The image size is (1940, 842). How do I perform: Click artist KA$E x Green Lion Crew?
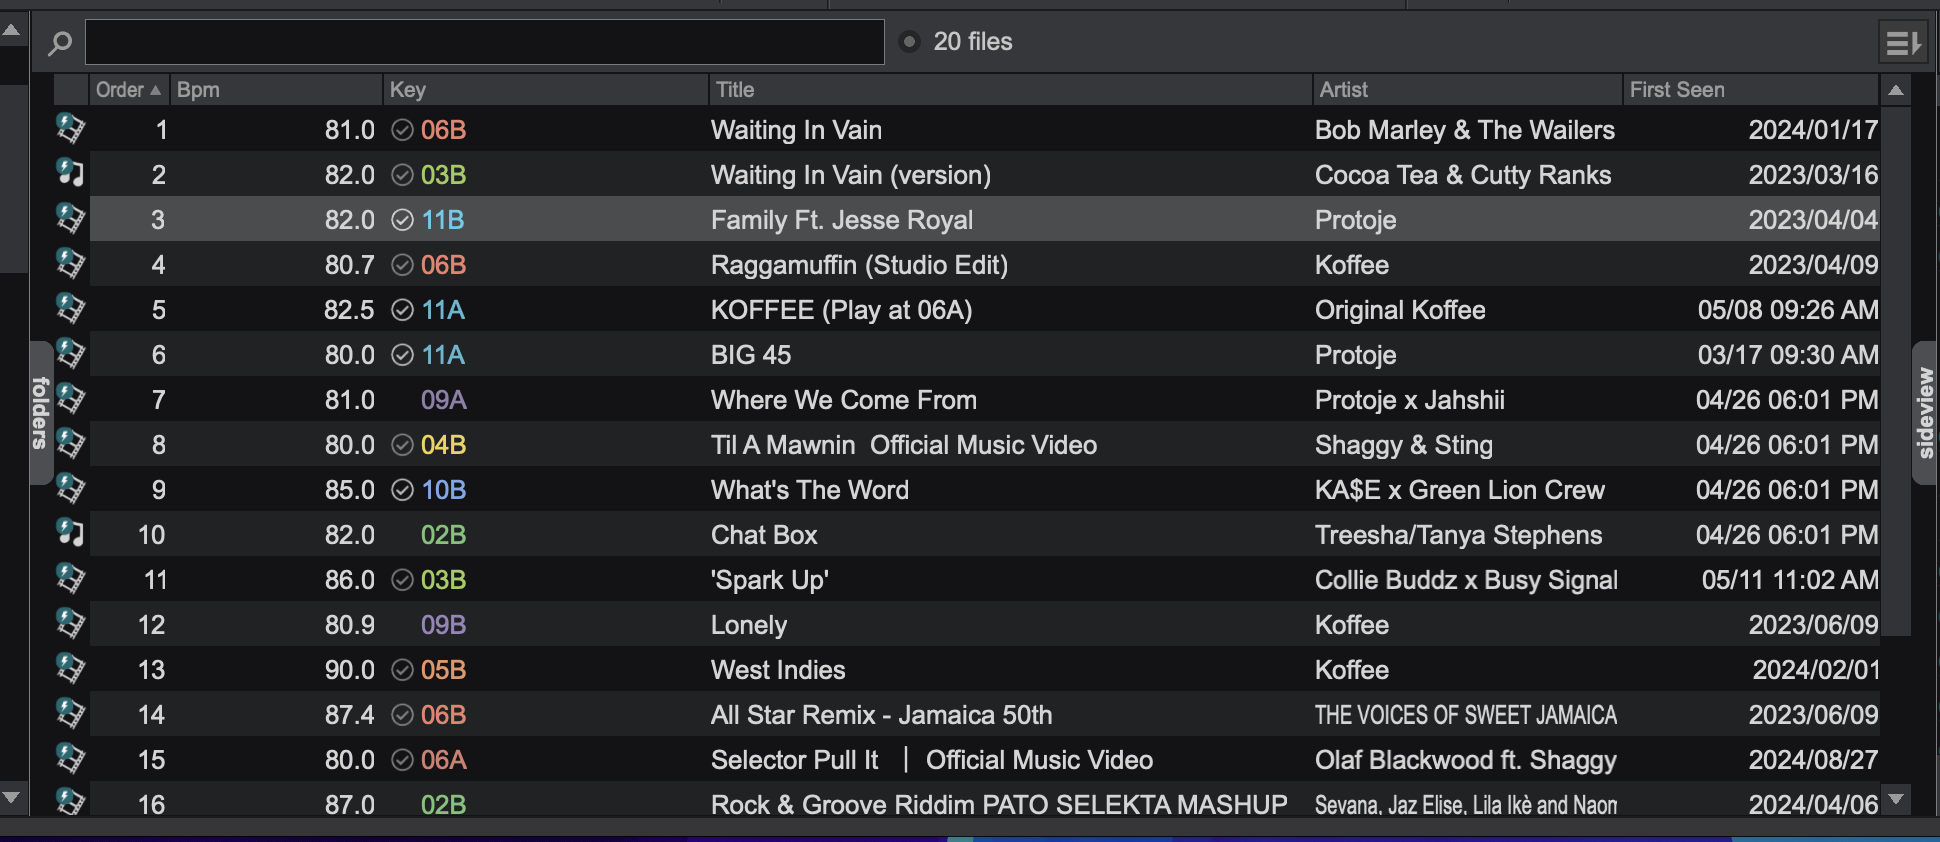[x=1460, y=490]
